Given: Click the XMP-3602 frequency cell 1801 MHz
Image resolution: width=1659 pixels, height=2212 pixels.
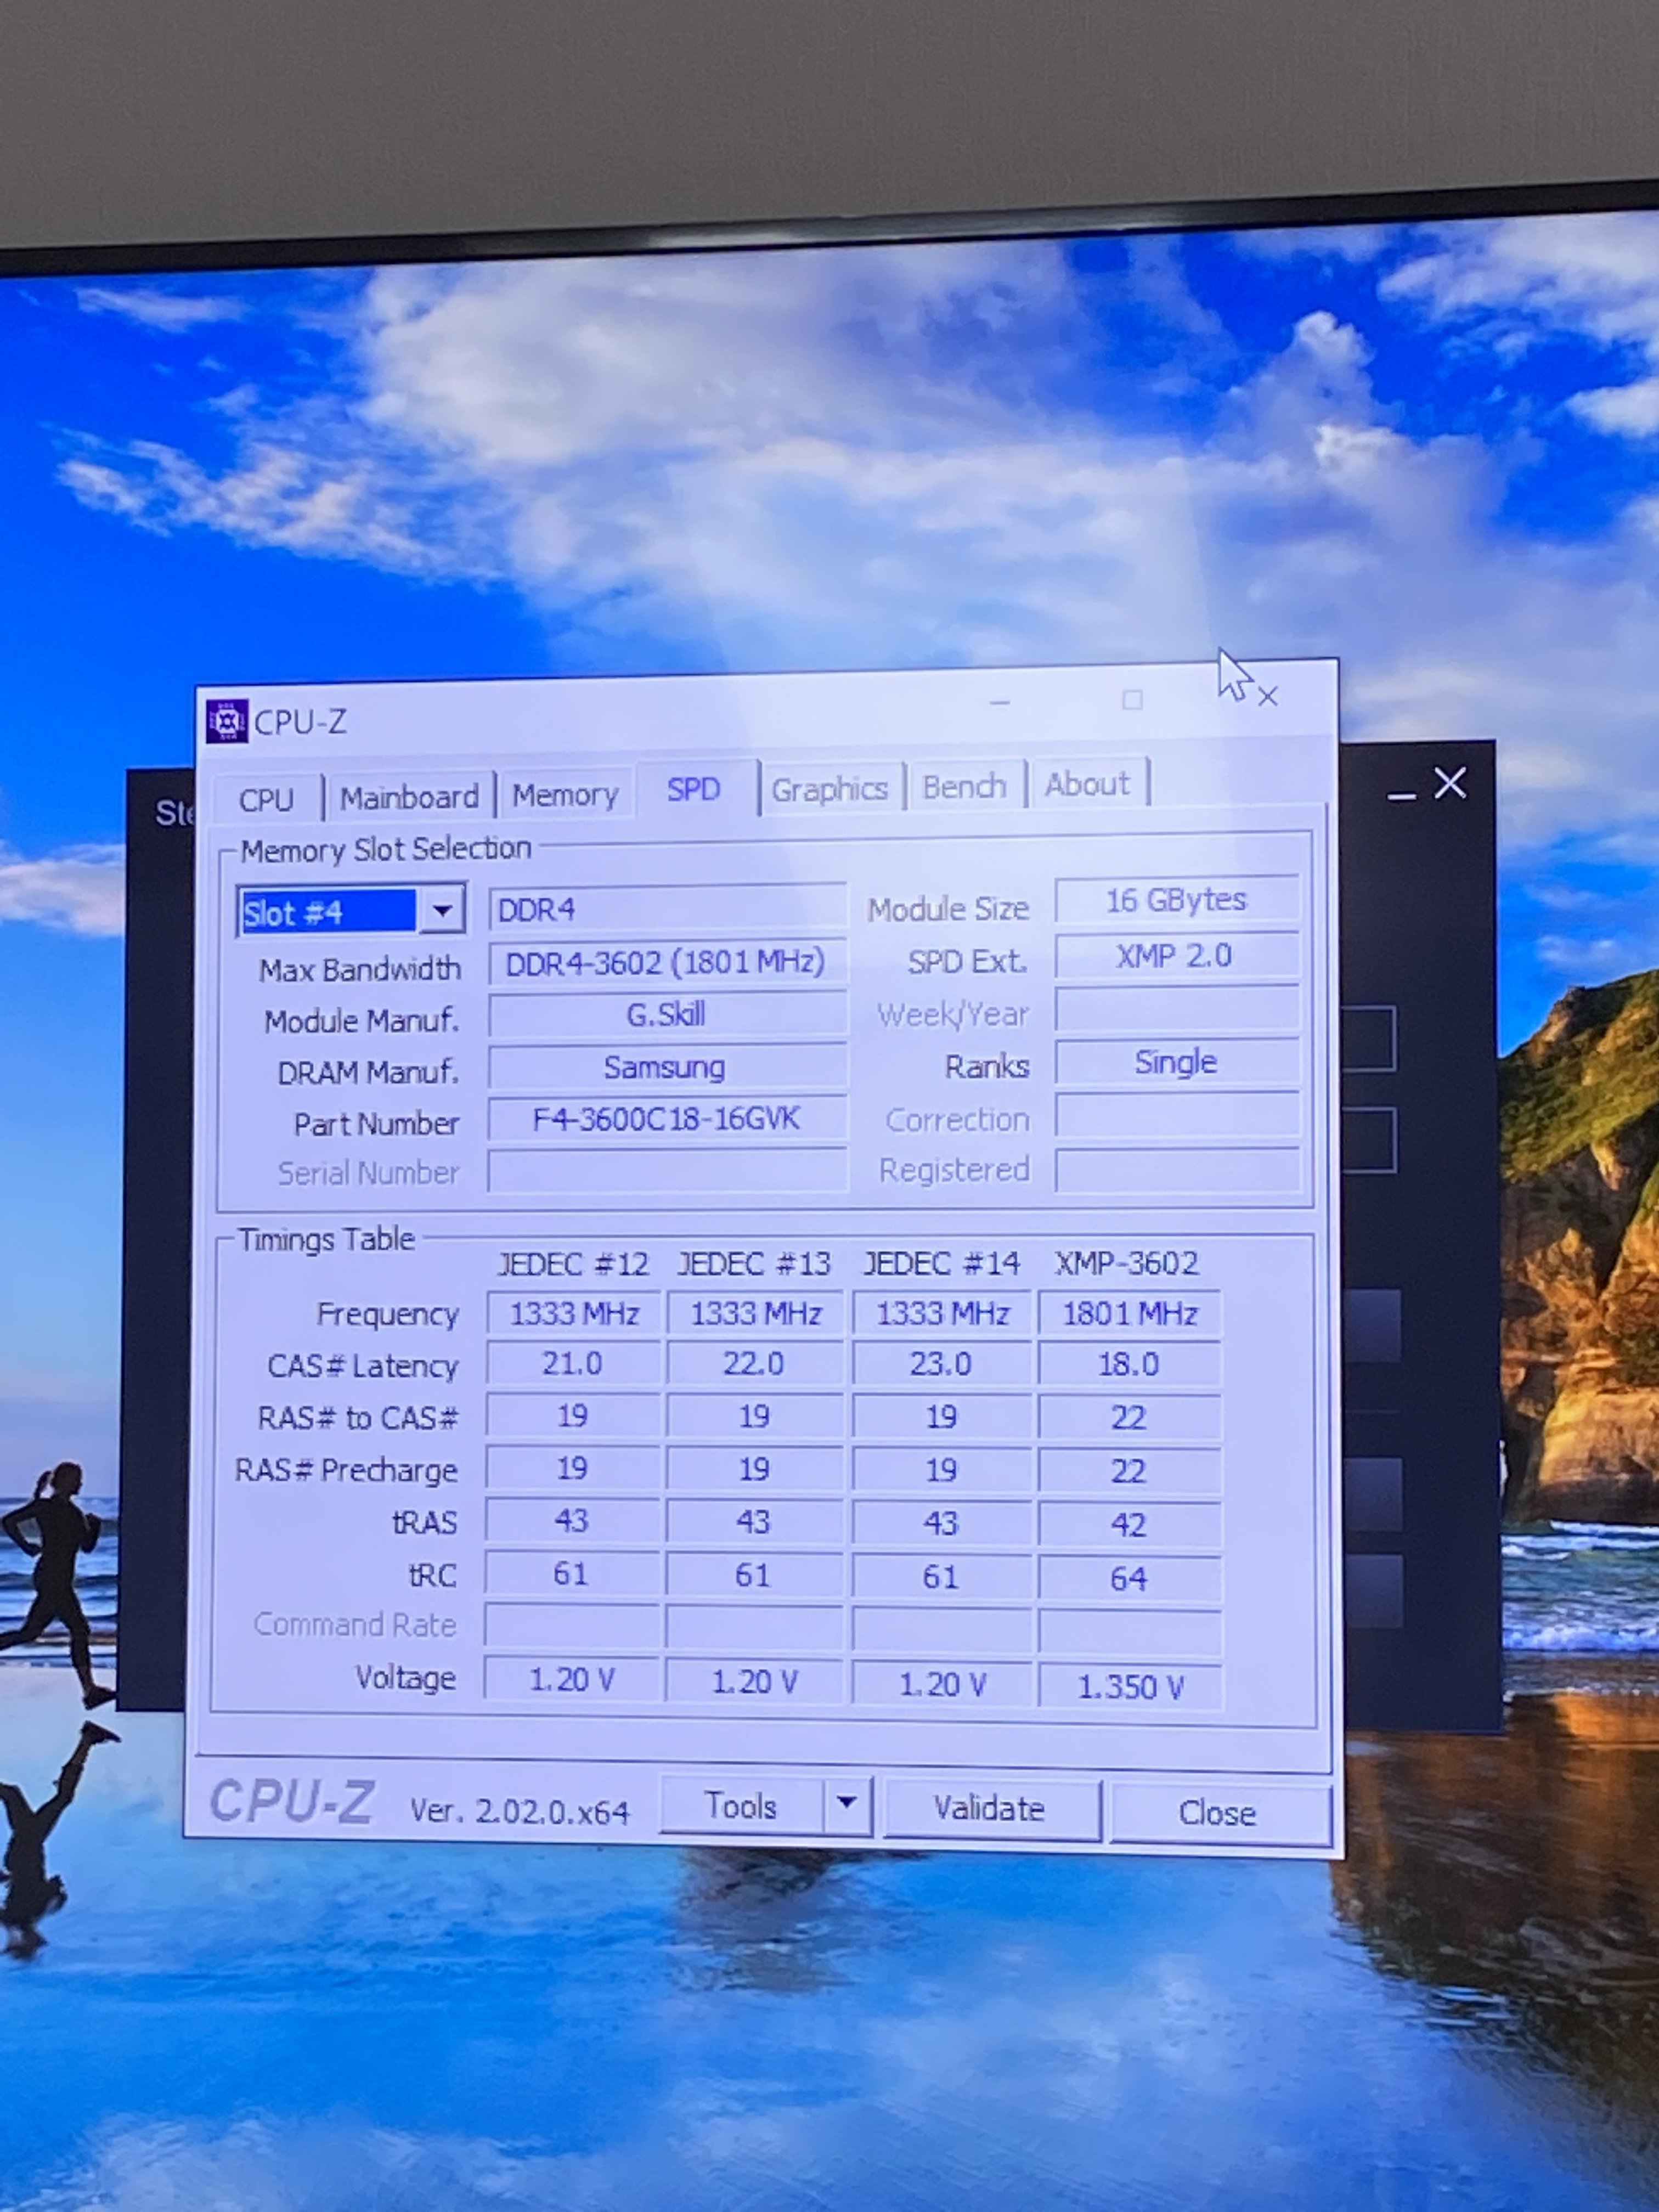Looking at the screenshot, I should pyautogui.click(x=1129, y=1313).
